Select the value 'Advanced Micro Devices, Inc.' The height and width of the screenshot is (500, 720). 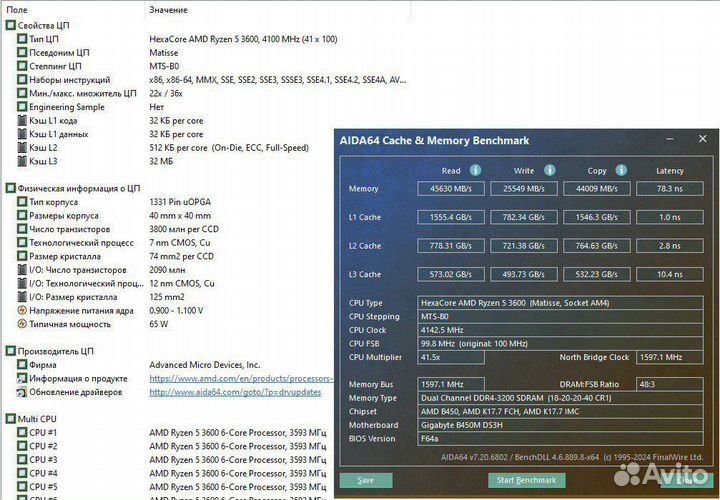[x=205, y=365]
